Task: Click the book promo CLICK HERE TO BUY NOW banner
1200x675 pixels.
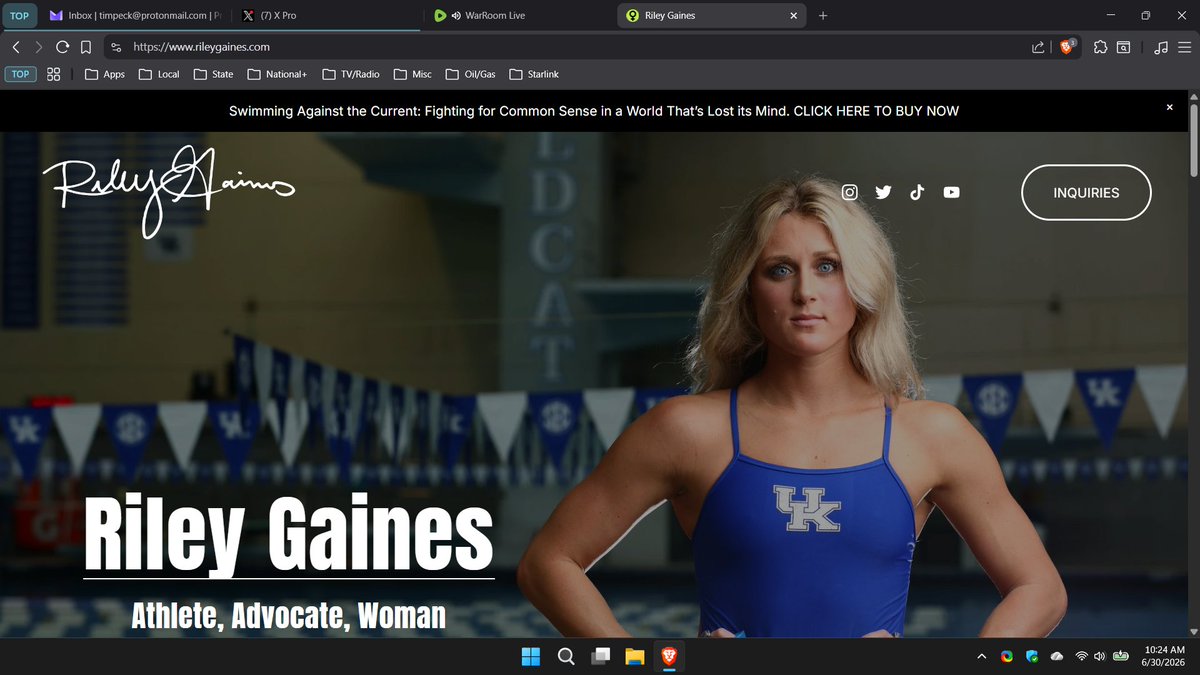Action: click(594, 111)
